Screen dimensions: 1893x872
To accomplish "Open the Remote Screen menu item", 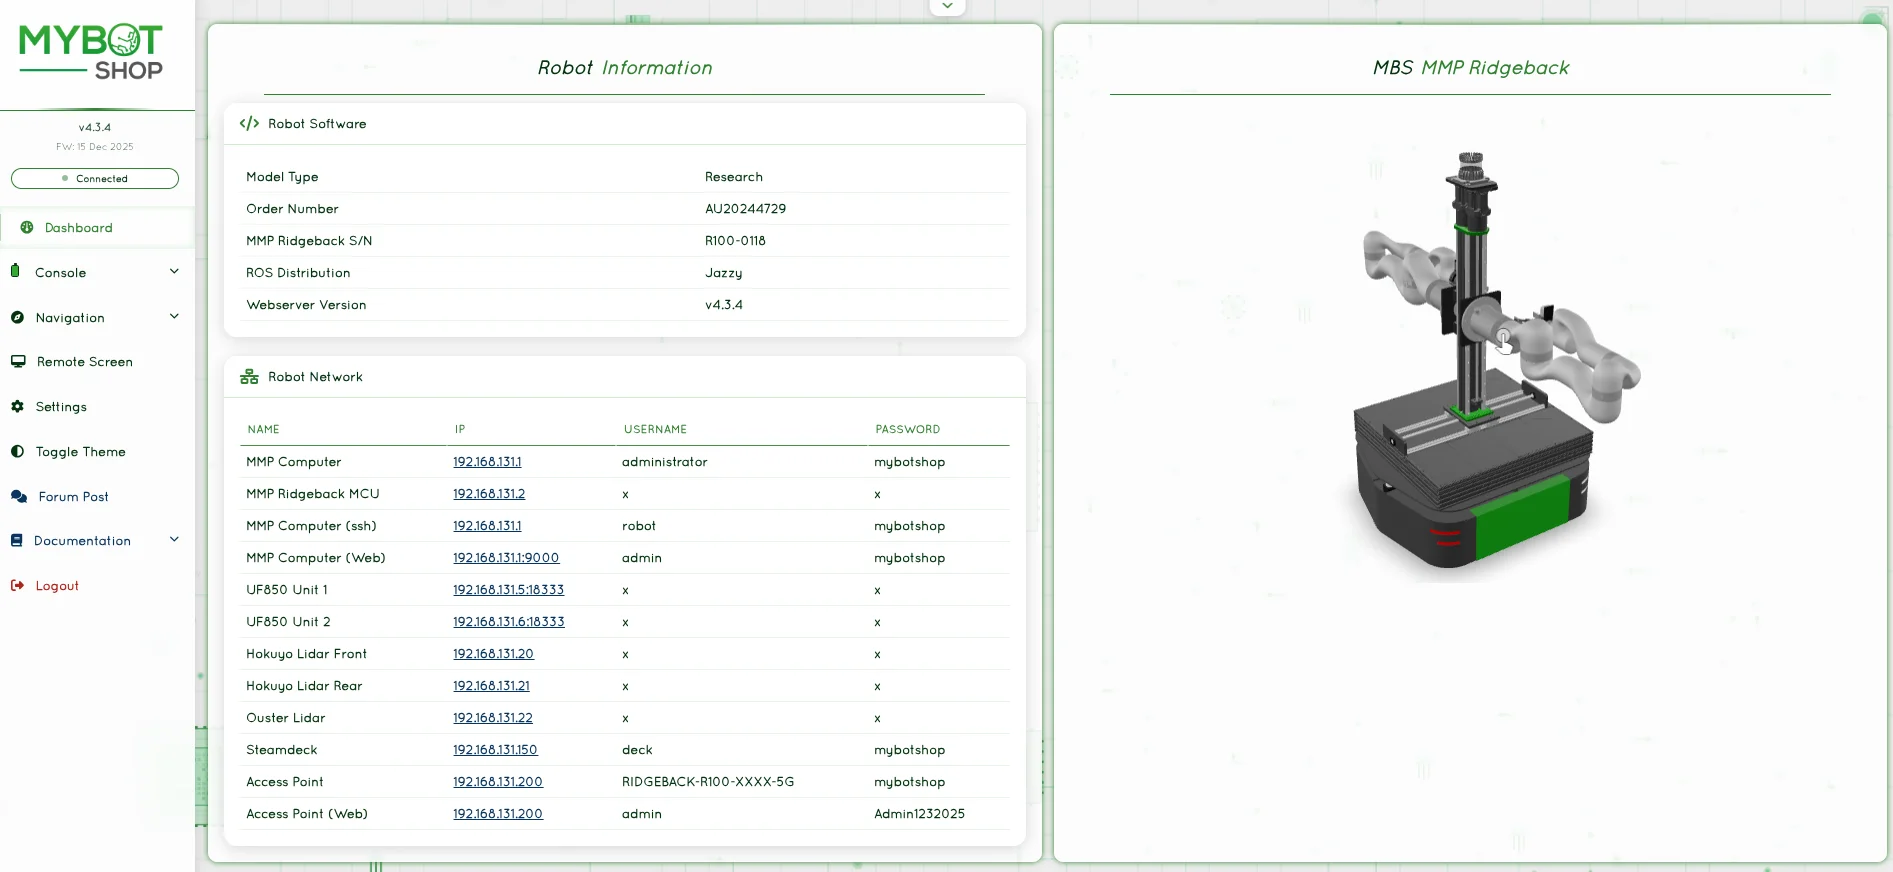I will [84, 362].
